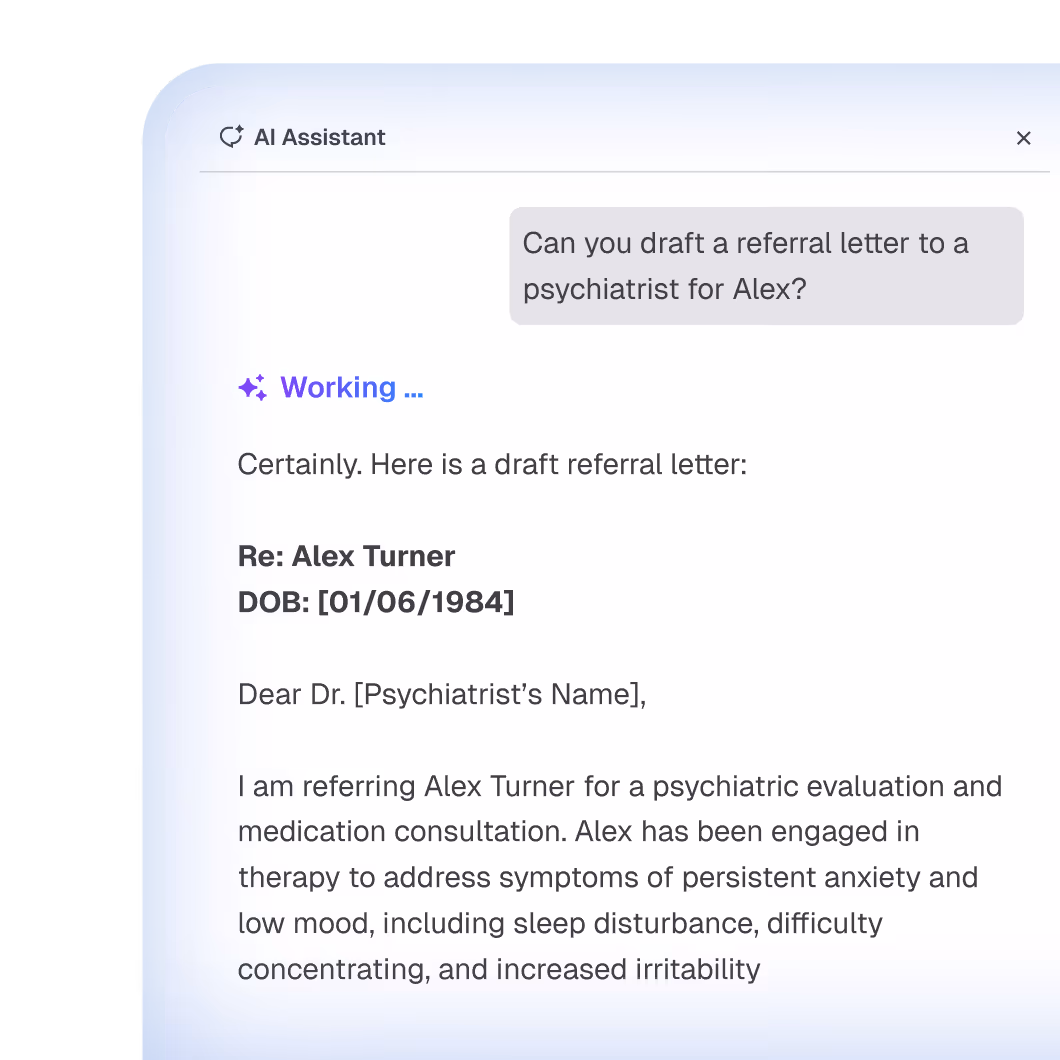This screenshot has height=1060, width=1060.
Task: Select the Re: Alex Turner heading
Action: [346, 556]
